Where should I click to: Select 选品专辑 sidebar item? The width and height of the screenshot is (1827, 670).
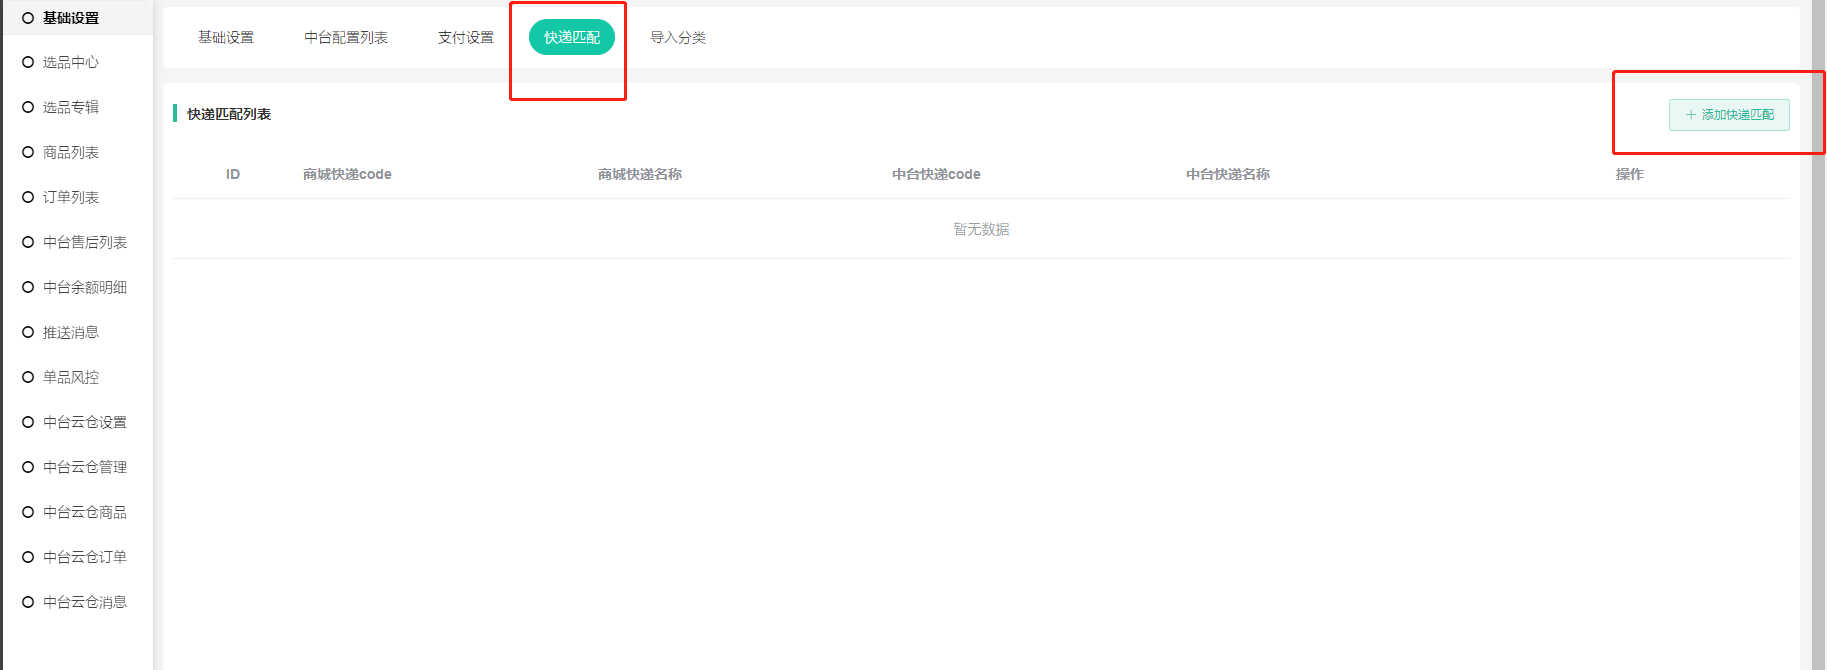(x=71, y=107)
